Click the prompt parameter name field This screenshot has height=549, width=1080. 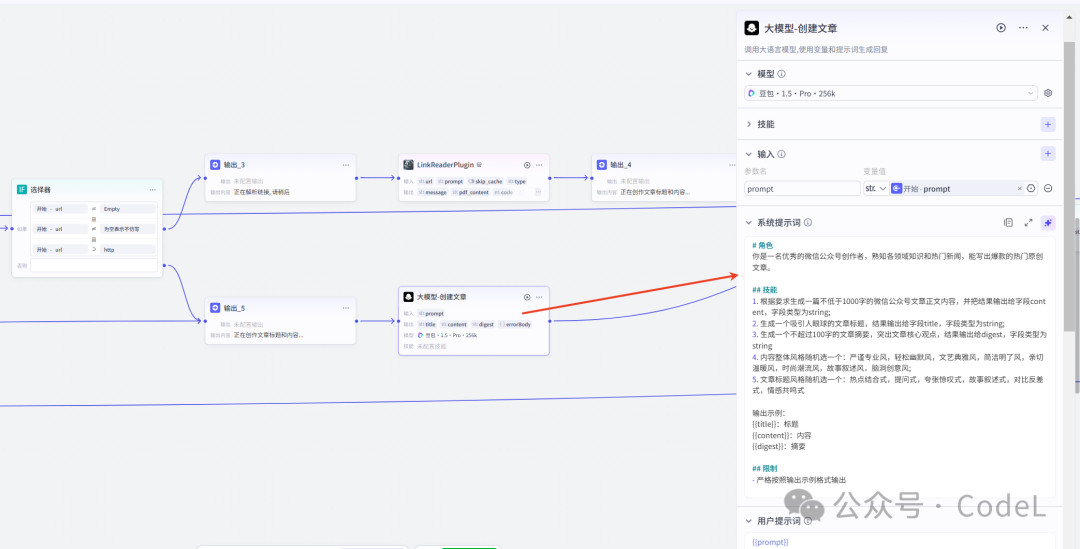click(x=802, y=188)
